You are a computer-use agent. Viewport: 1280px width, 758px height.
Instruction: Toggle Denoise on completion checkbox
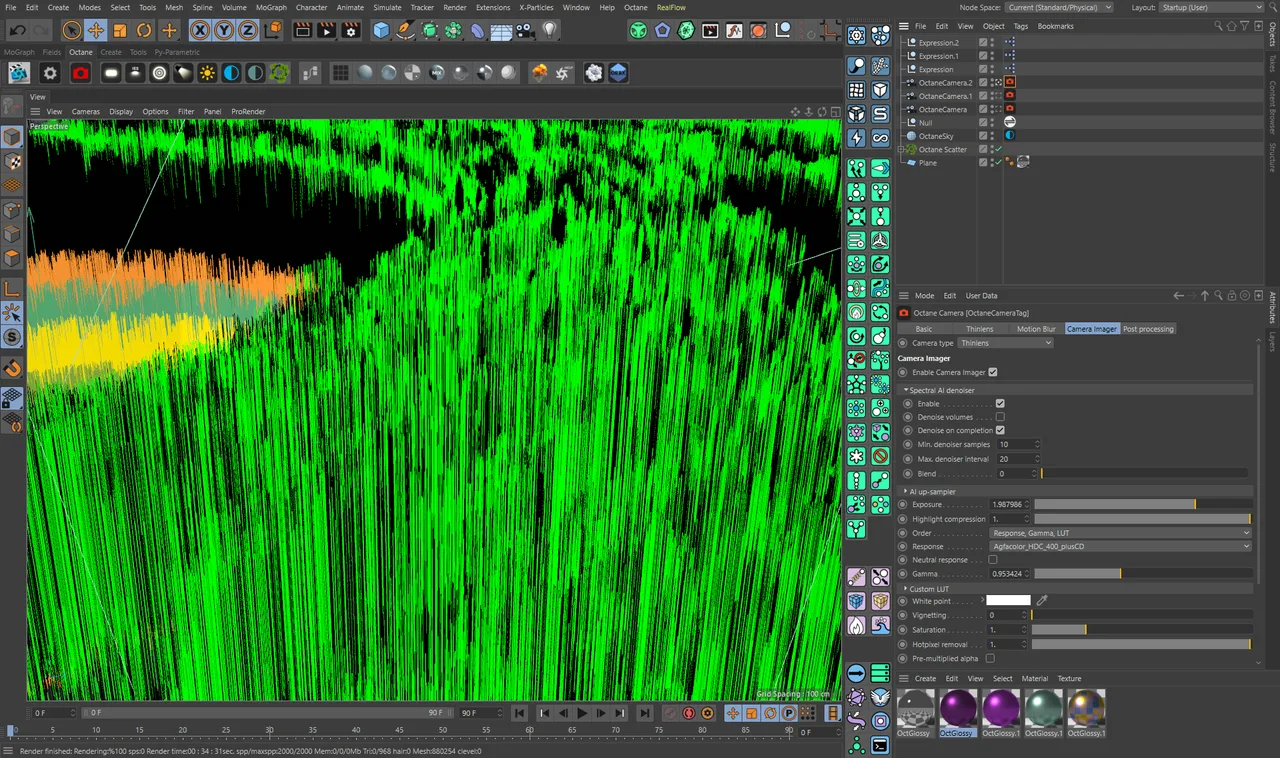click(x=1000, y=430)
